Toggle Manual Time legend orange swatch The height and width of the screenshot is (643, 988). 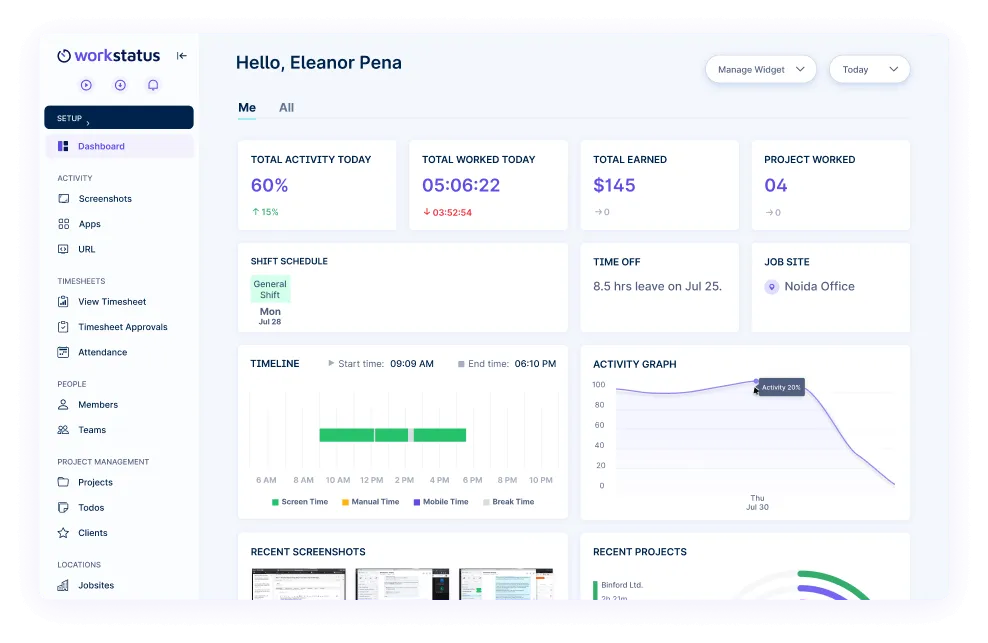point(345,502)
